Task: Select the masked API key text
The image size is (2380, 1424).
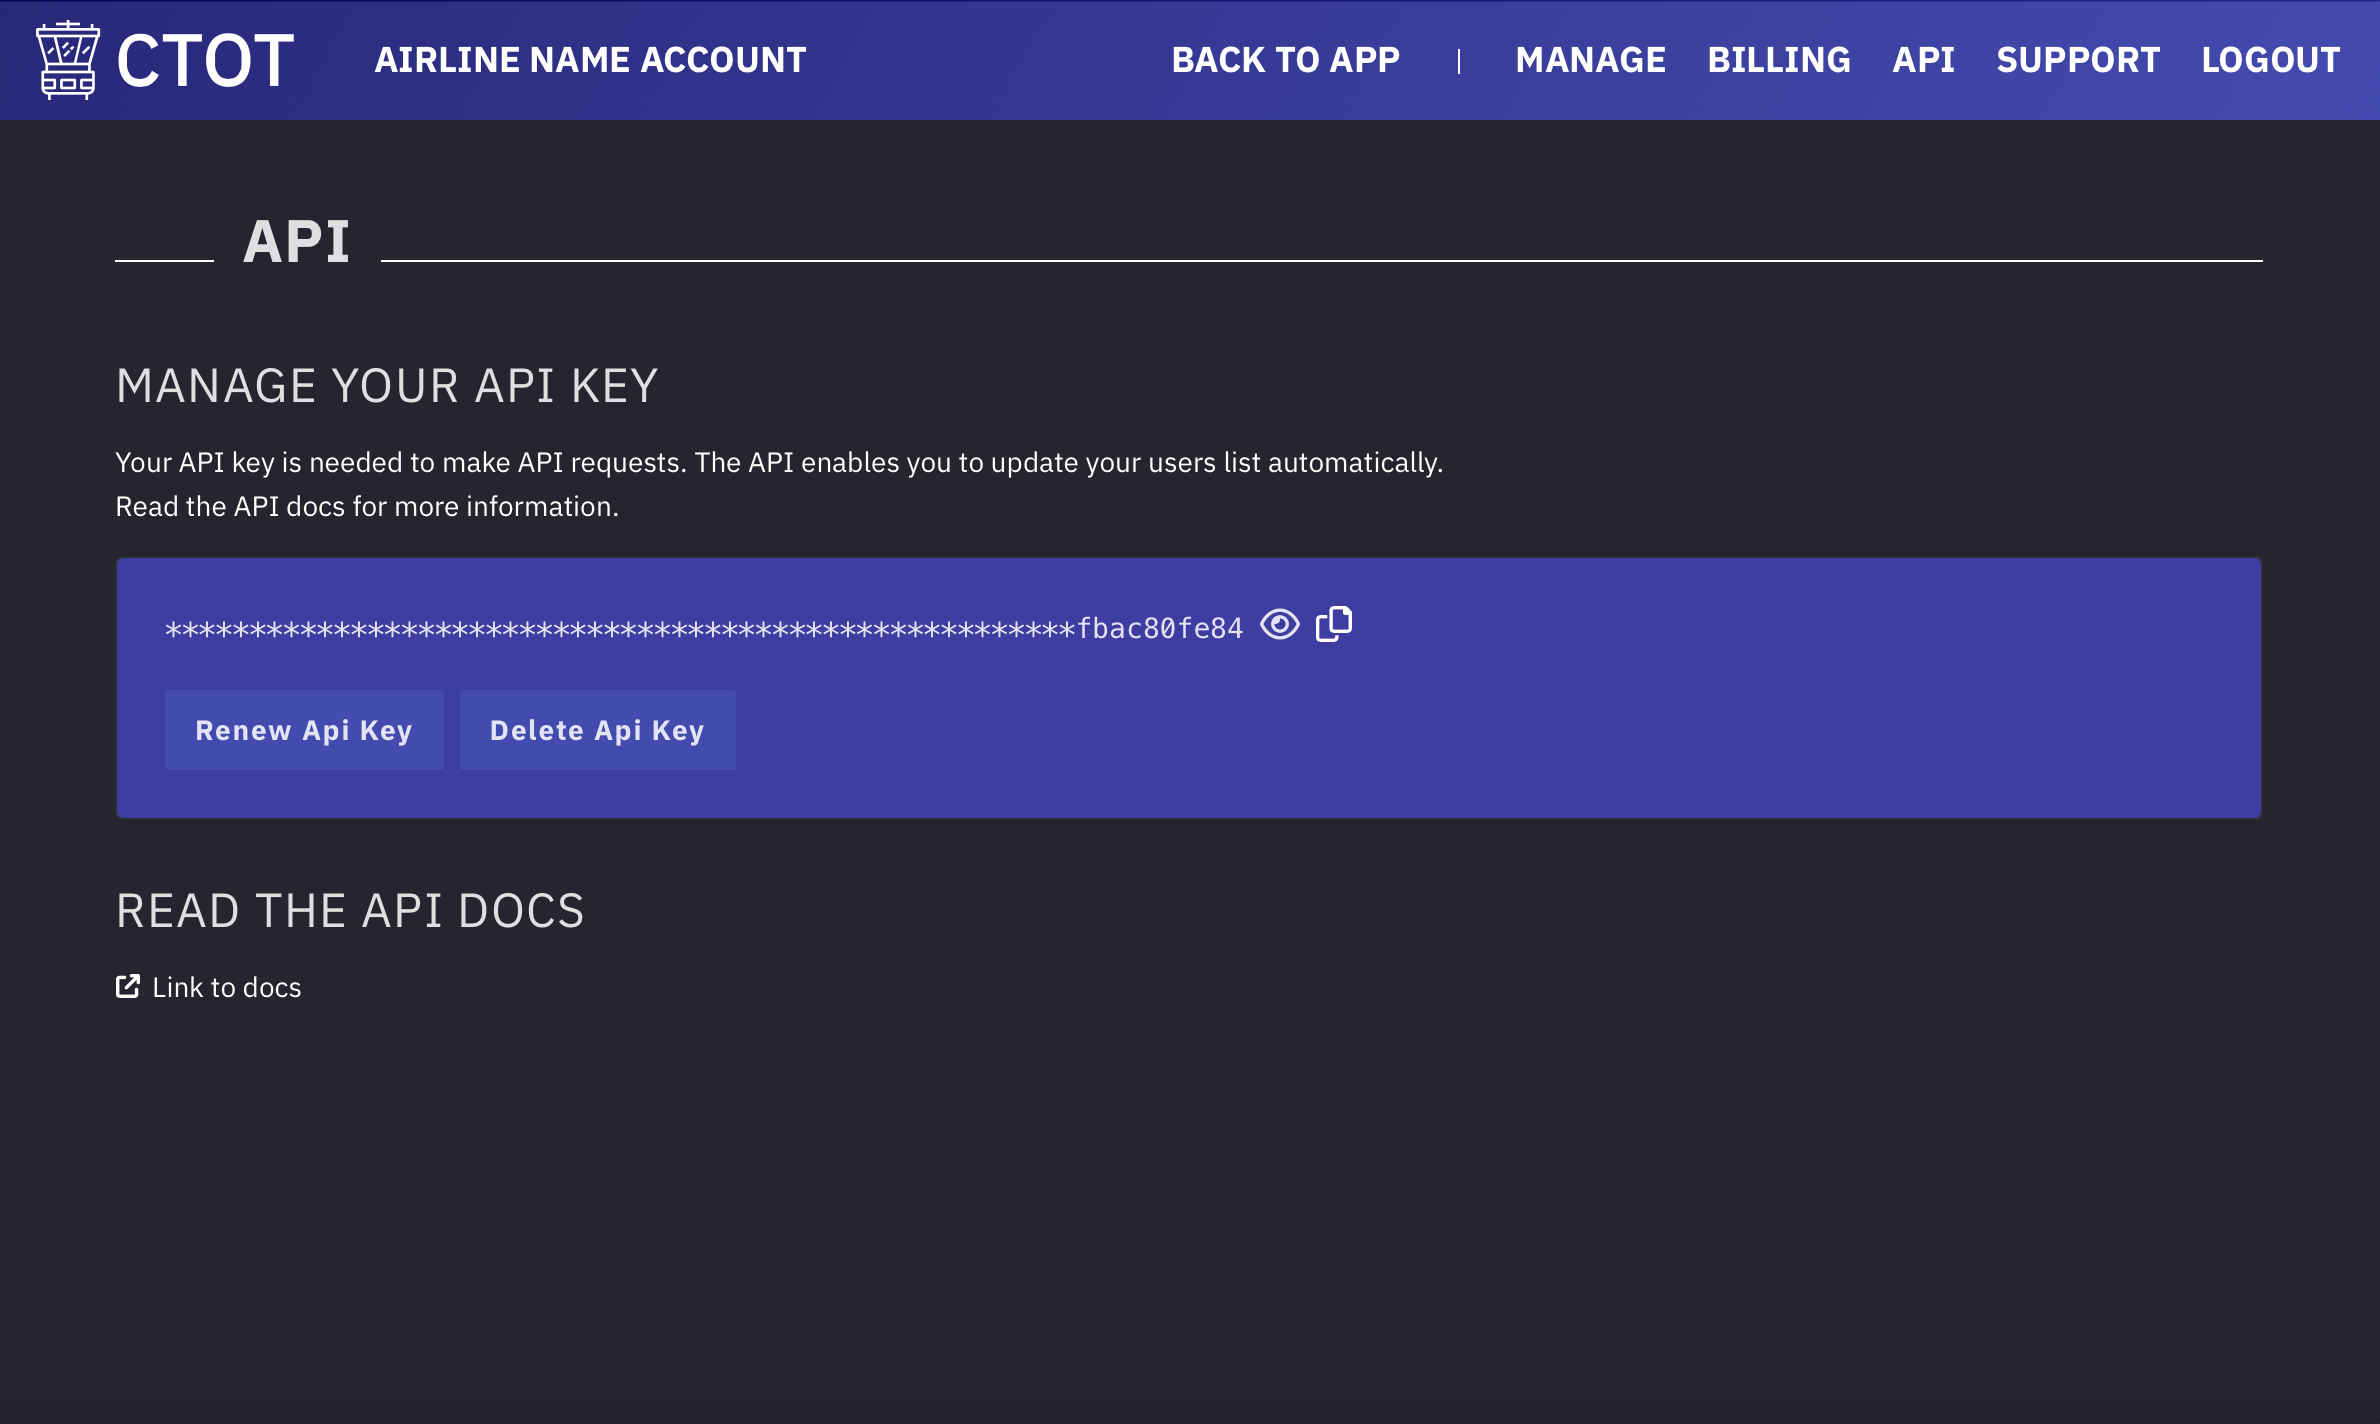Action: 700,625
